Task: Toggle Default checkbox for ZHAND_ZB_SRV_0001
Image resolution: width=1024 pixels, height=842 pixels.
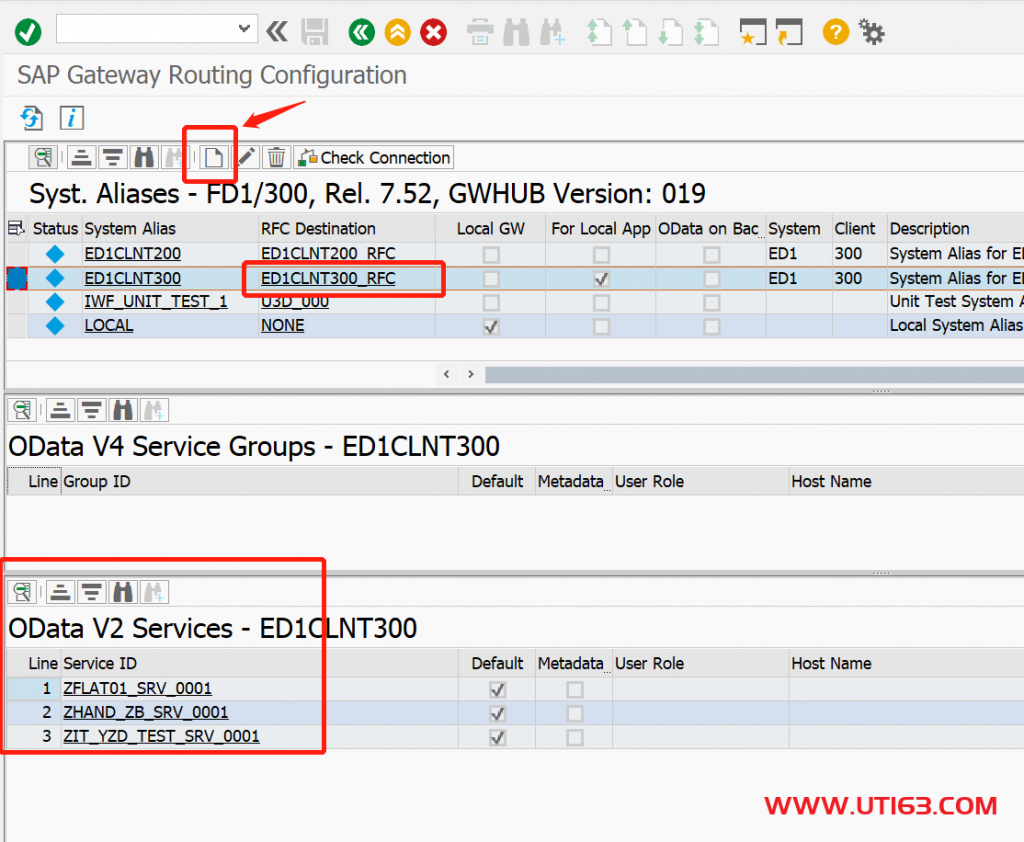Action: (497, 714)
